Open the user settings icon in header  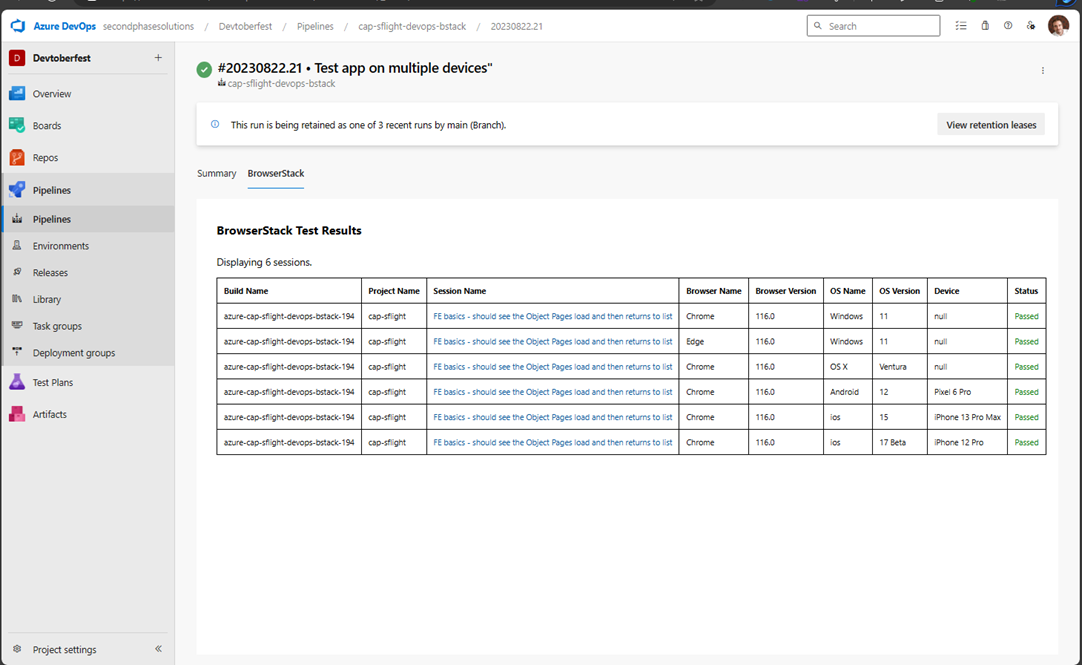point(1031,26)
